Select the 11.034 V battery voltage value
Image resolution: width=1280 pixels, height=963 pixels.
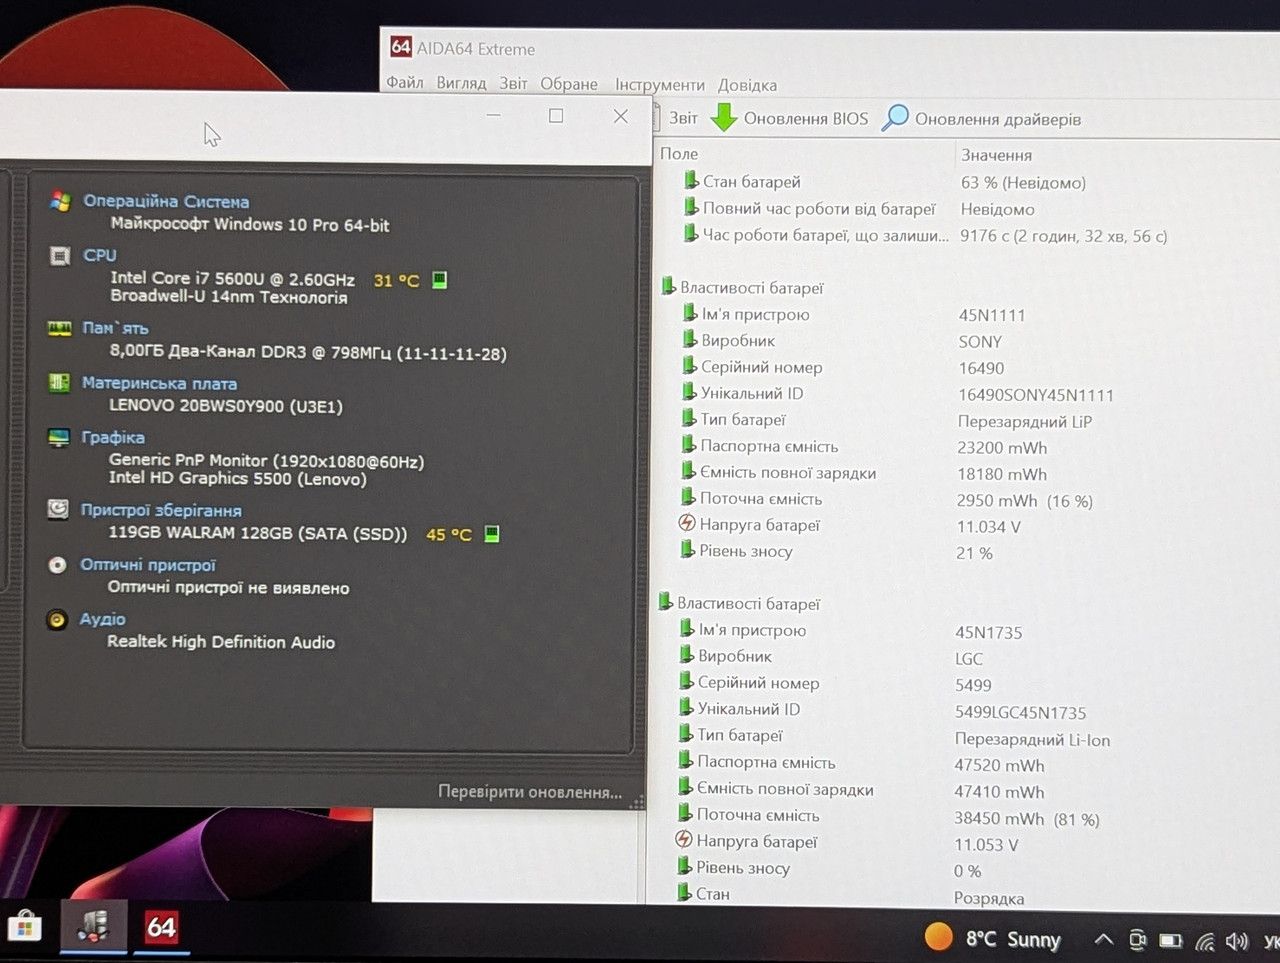[x=988, y=527]
